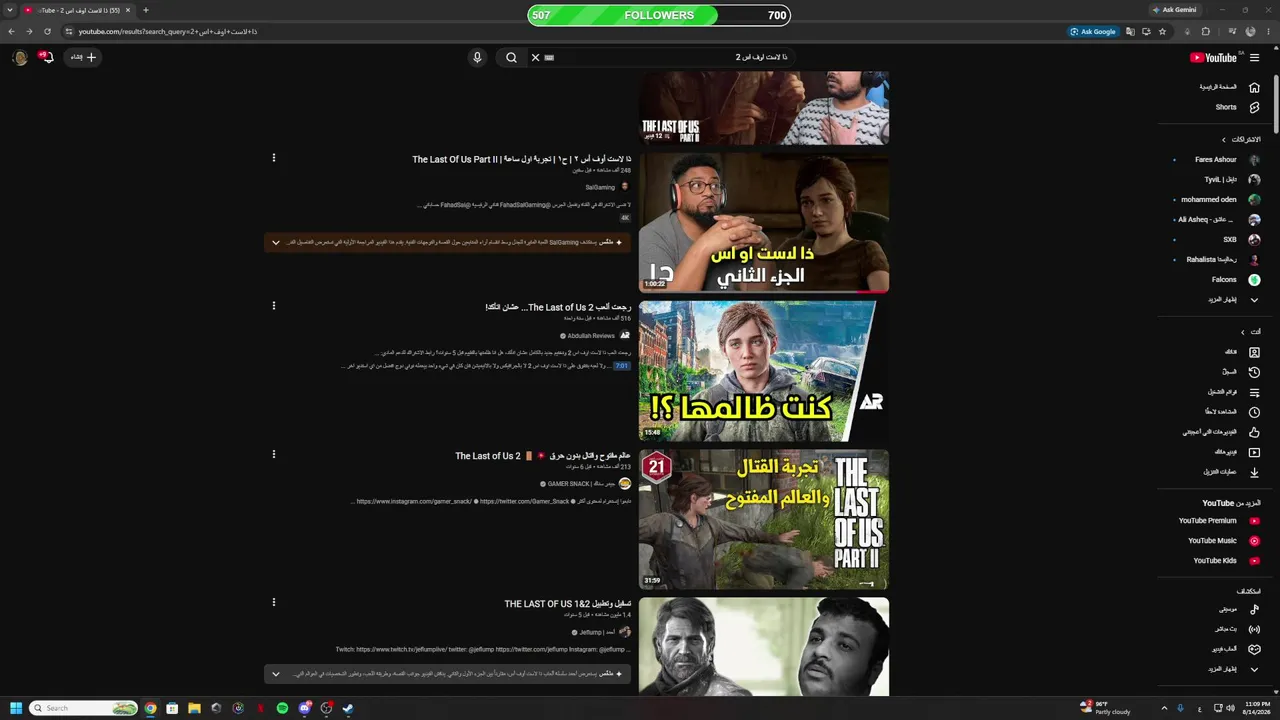Open options for THE LAST OF US 1&2 video
The image size is (1280, 720).
273,602
